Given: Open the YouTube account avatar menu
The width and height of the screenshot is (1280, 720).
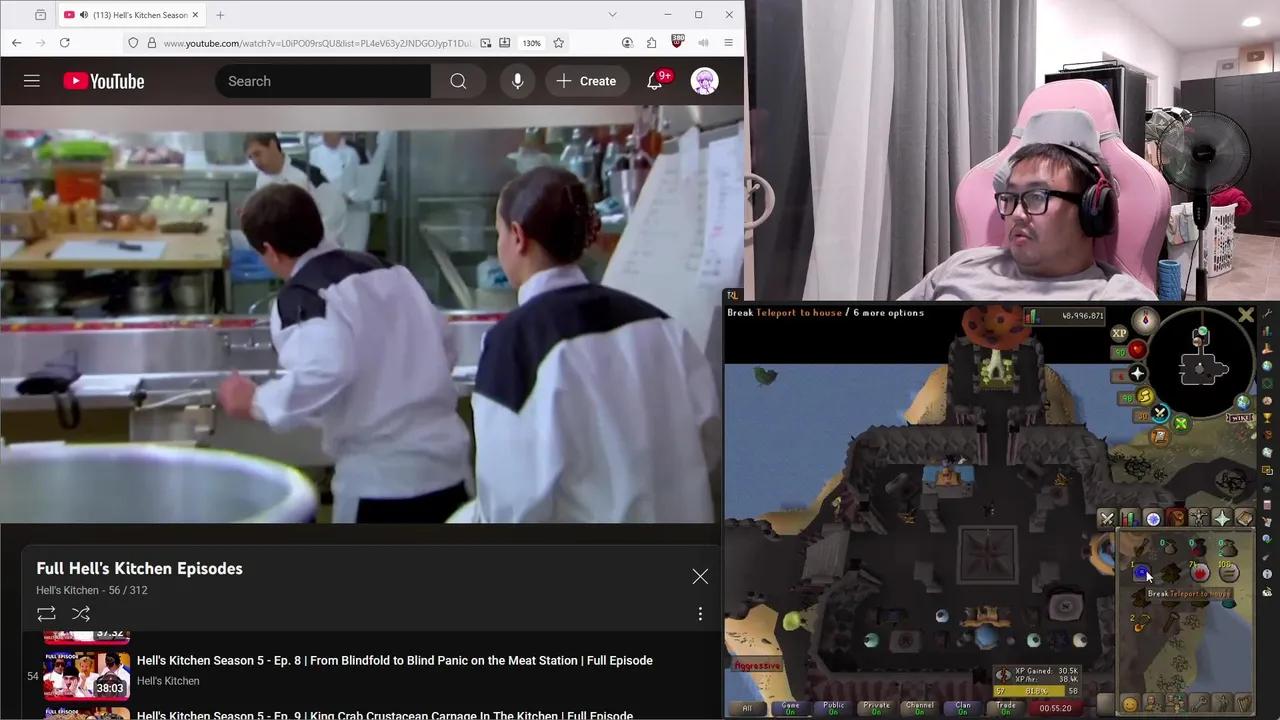Looking at the screenshot, I should click(x=705, y=81).
